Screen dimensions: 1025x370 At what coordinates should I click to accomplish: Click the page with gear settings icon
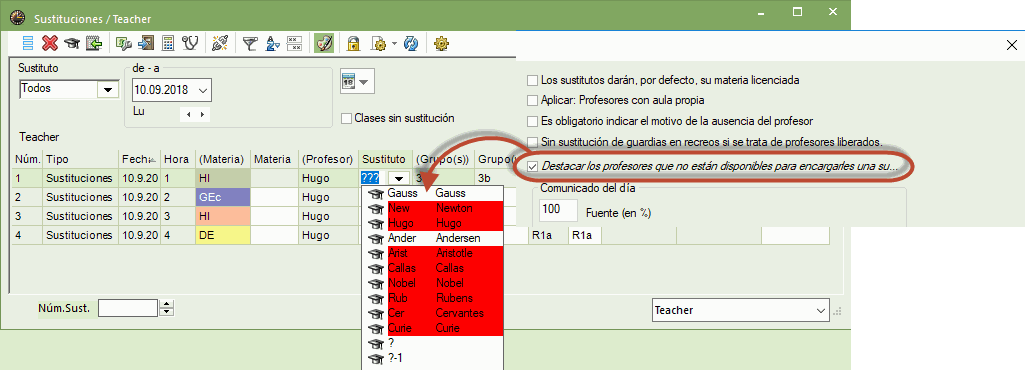coord(378,43)
